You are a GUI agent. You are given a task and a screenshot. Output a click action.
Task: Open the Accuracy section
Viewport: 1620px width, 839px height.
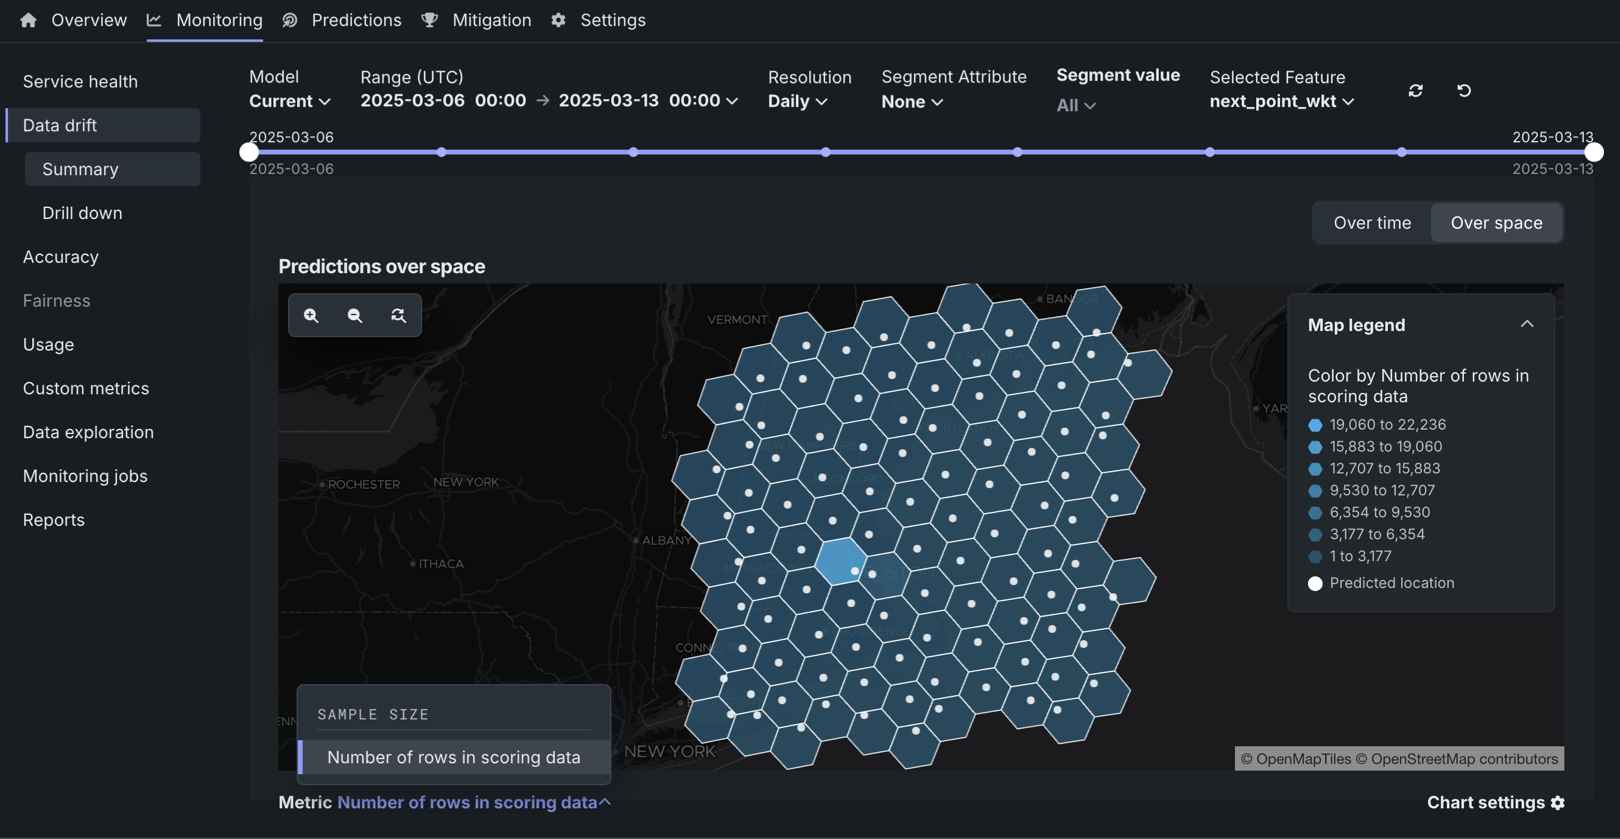[x=61, y=257]
